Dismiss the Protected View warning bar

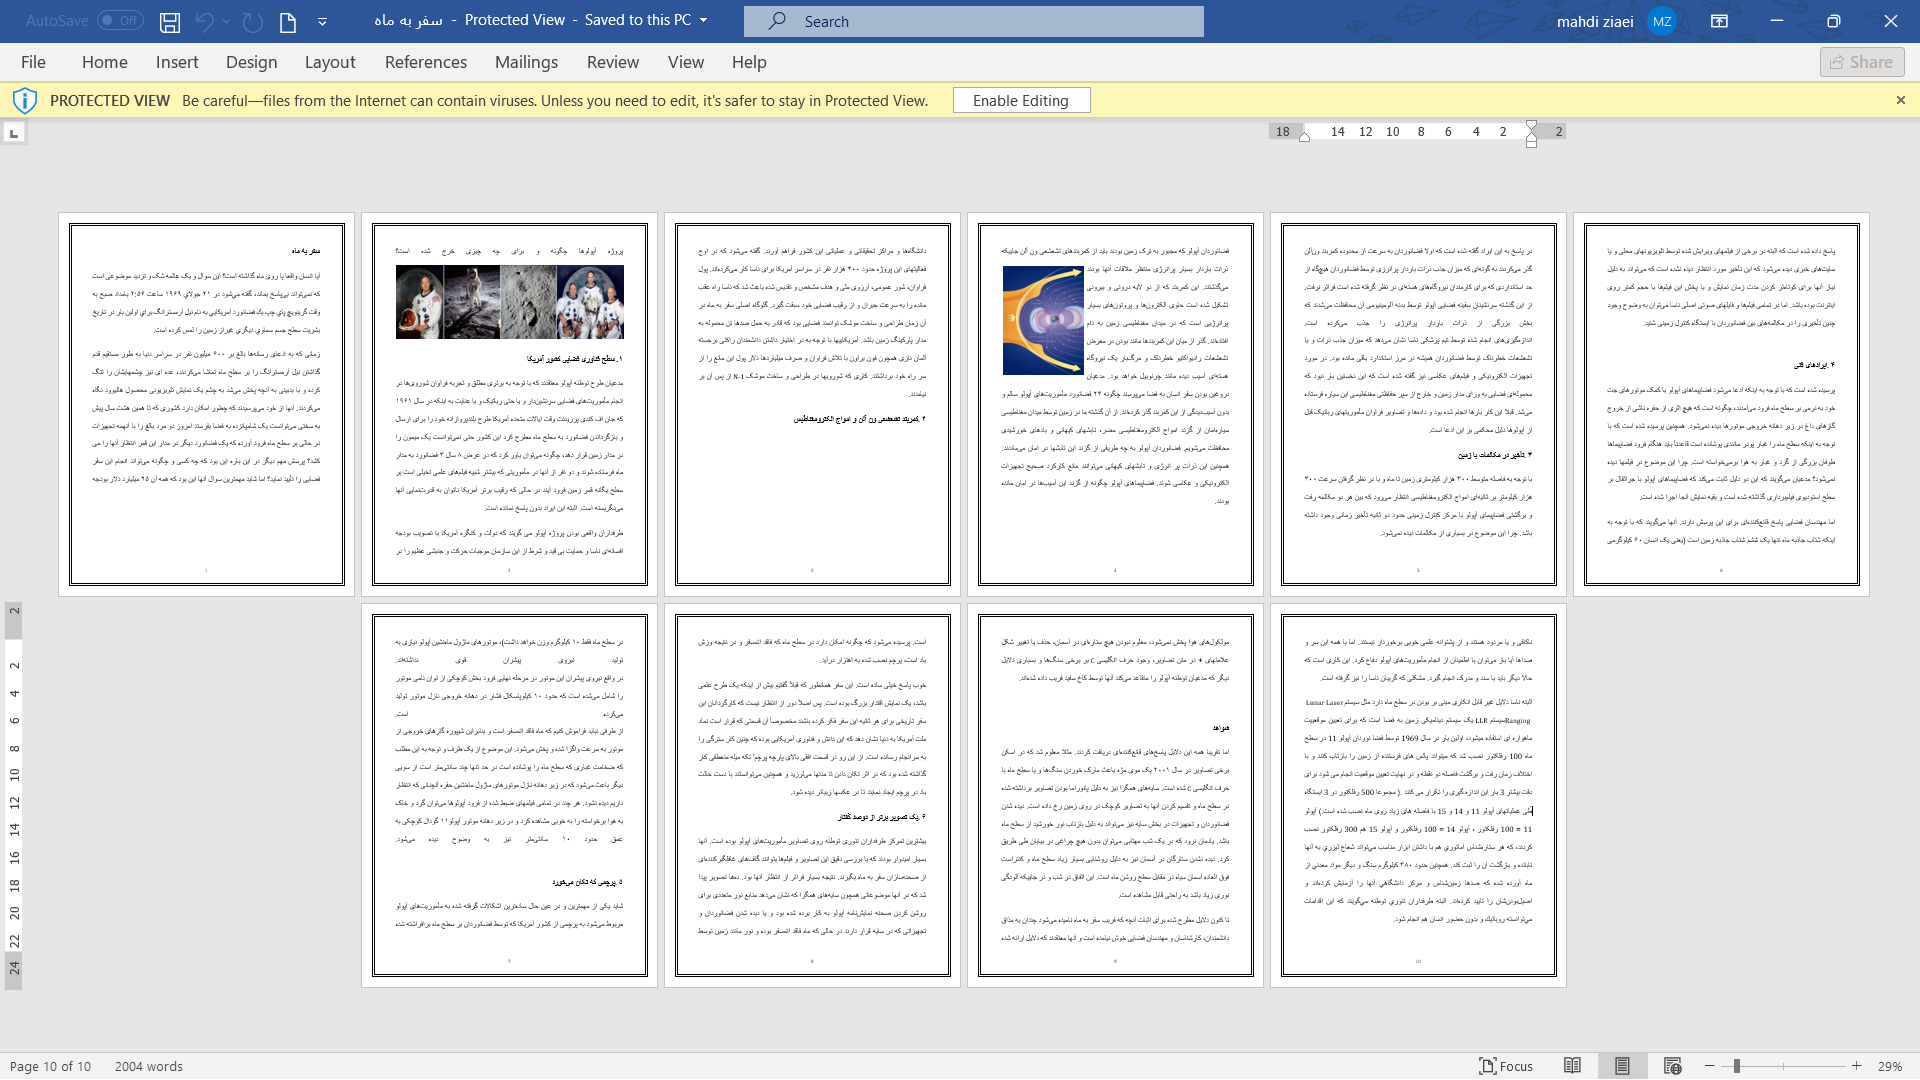1902,100
